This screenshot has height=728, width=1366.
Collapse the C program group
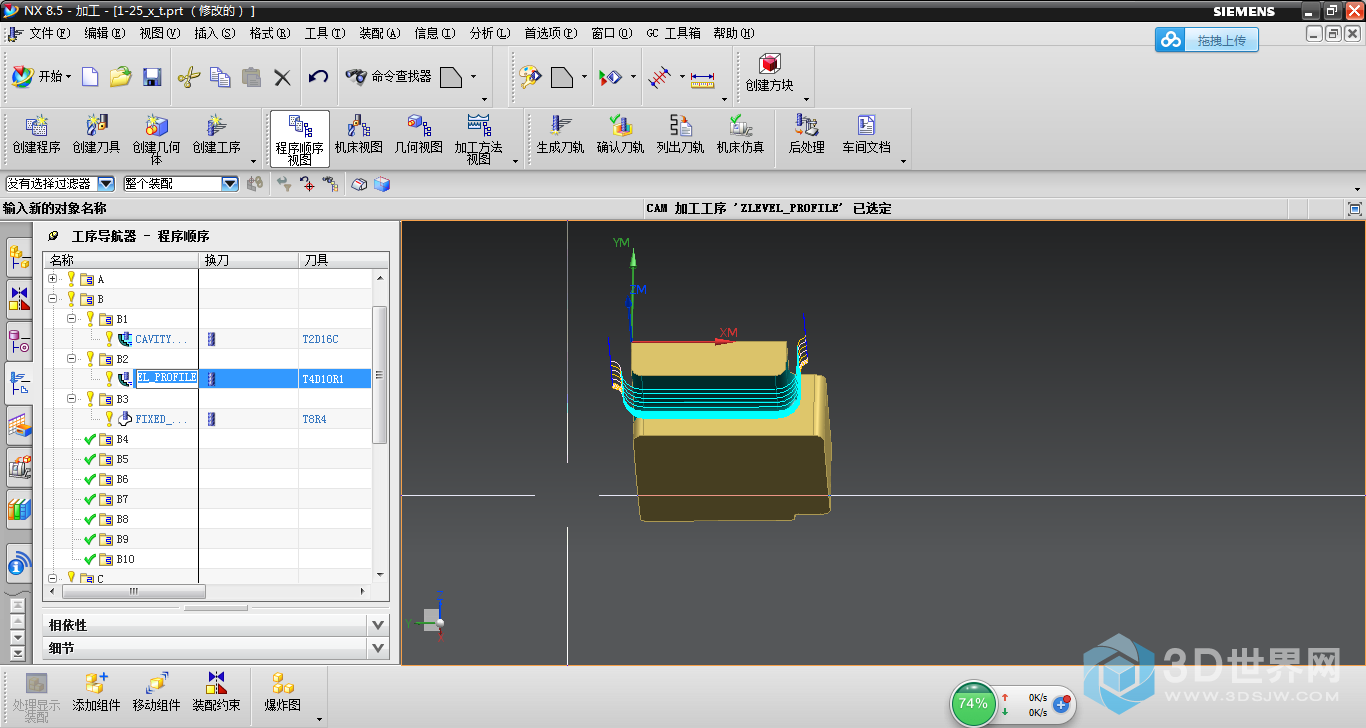(x=53, y=578)
